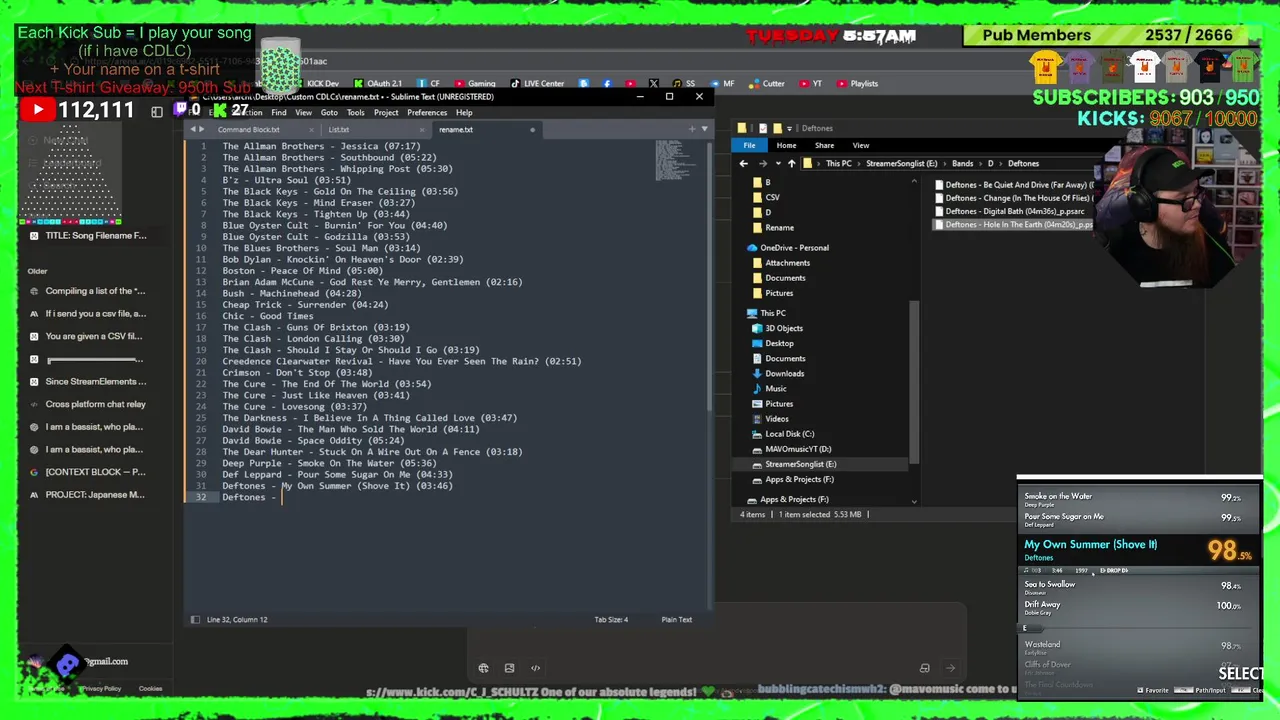
Task: Click 'Bands' in address breadcrumb
Action: pos(963,164)
